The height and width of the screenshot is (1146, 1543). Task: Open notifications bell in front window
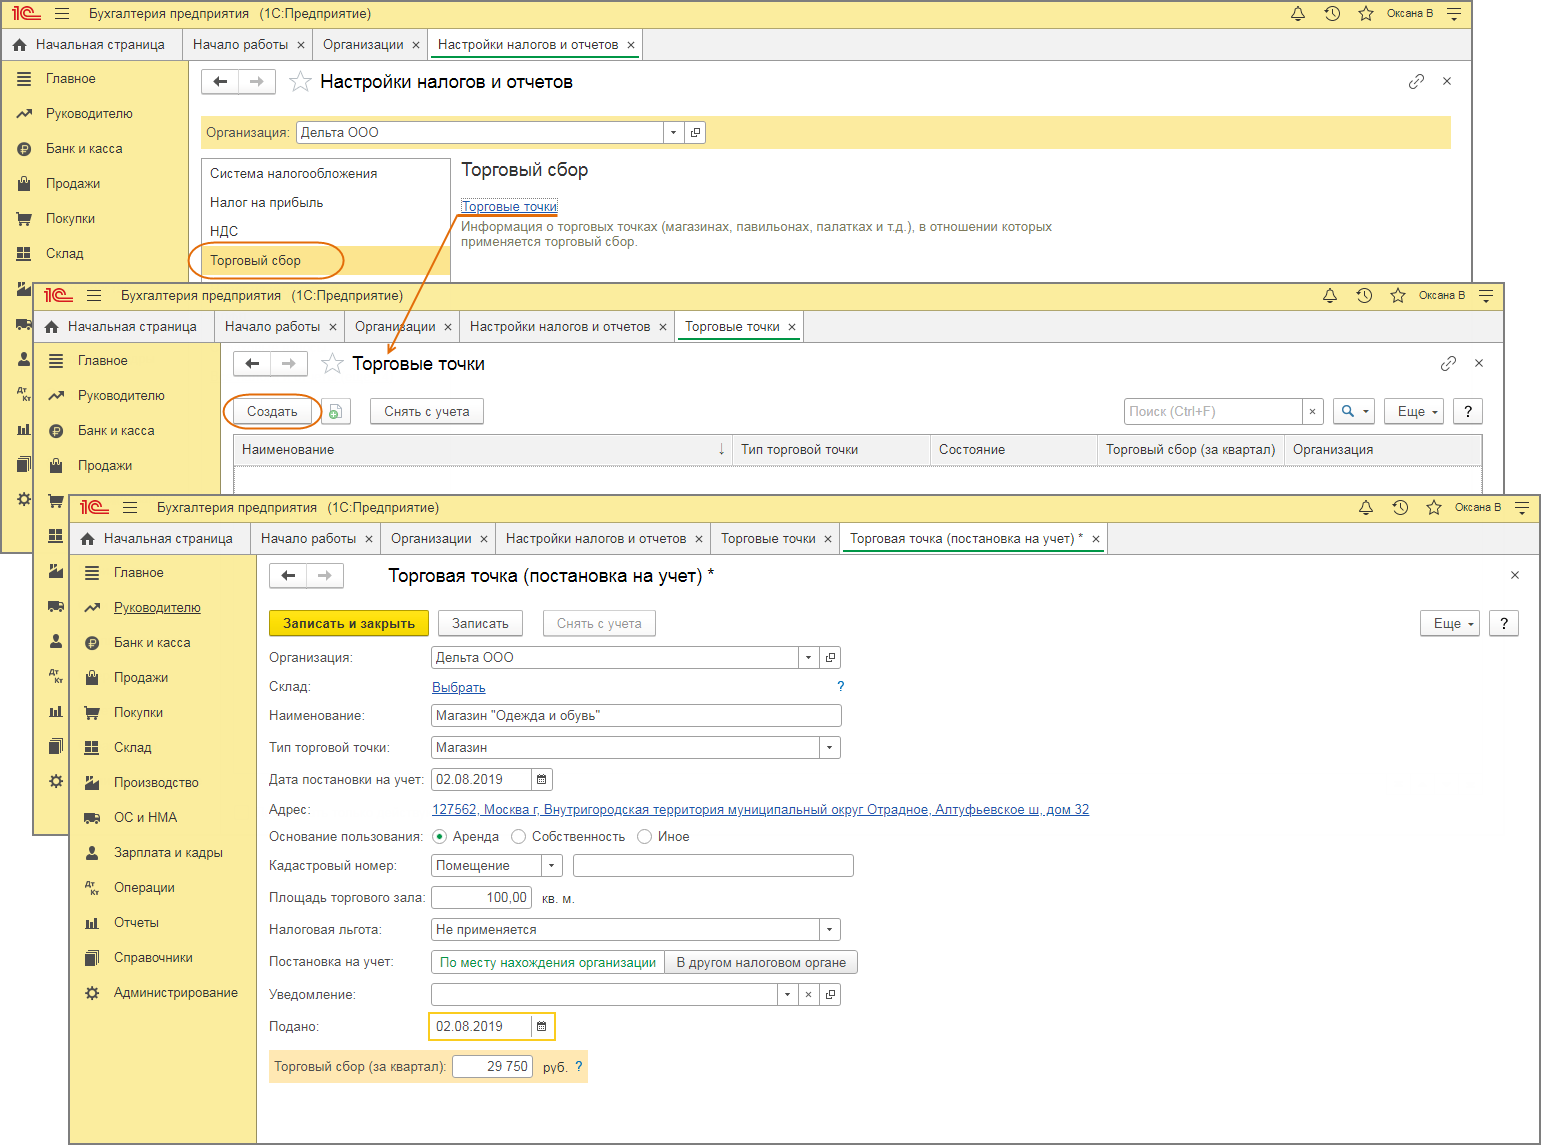coord(1366,508)
